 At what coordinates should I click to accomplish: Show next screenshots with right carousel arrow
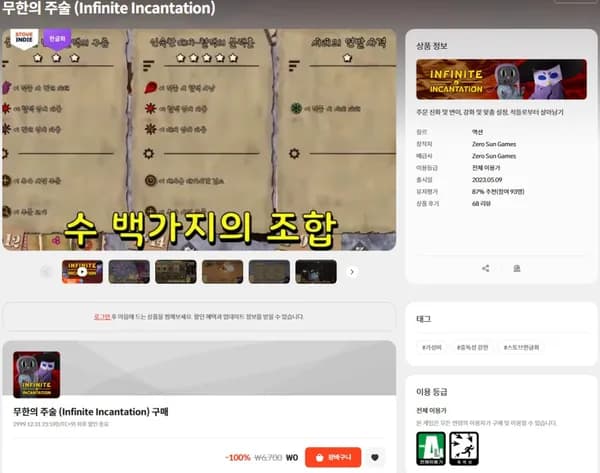[352, 272]
